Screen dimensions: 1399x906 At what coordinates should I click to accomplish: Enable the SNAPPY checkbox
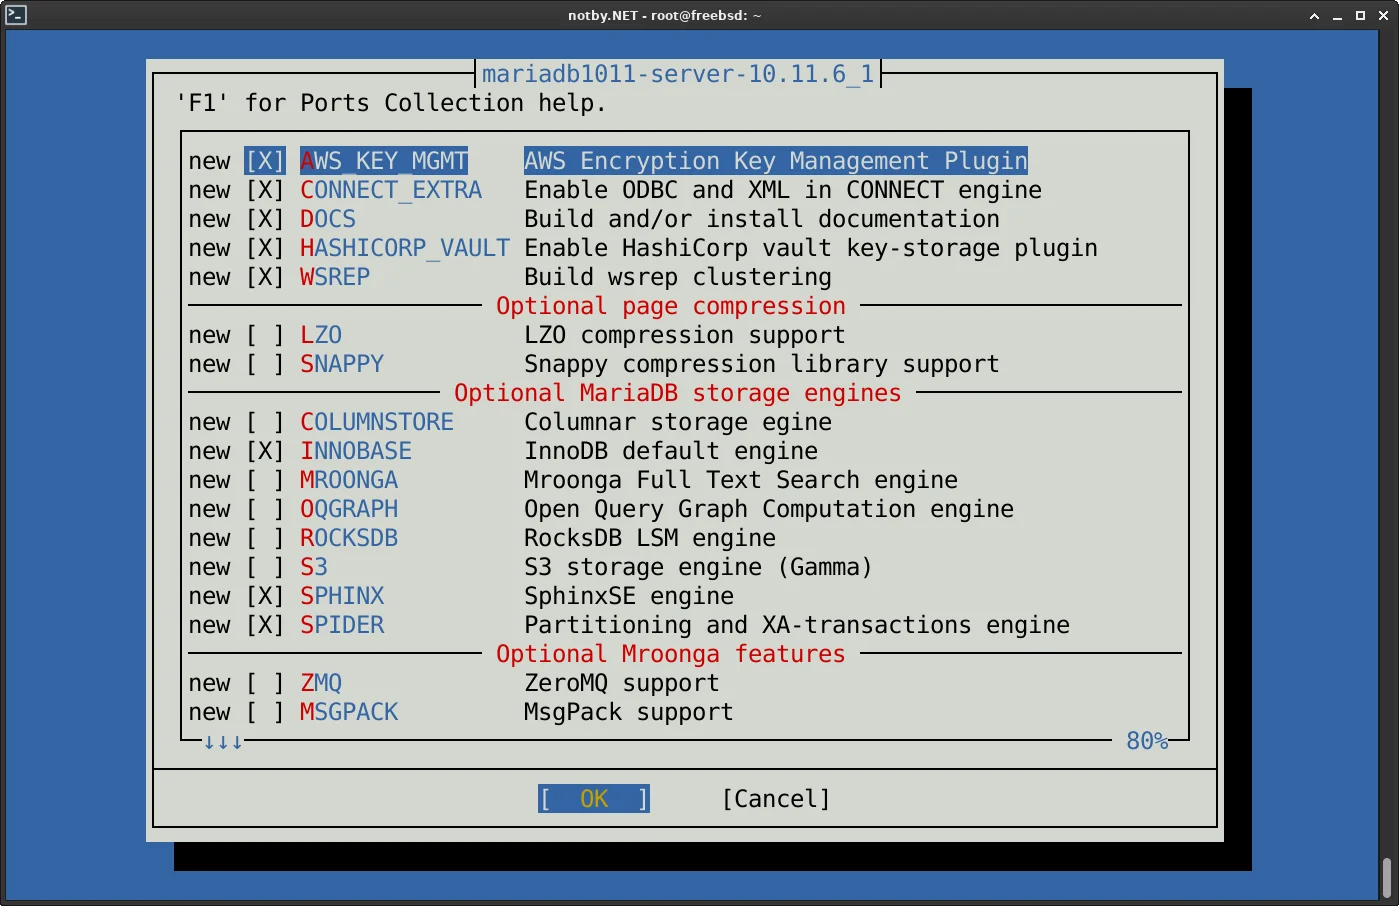(265, 364)
